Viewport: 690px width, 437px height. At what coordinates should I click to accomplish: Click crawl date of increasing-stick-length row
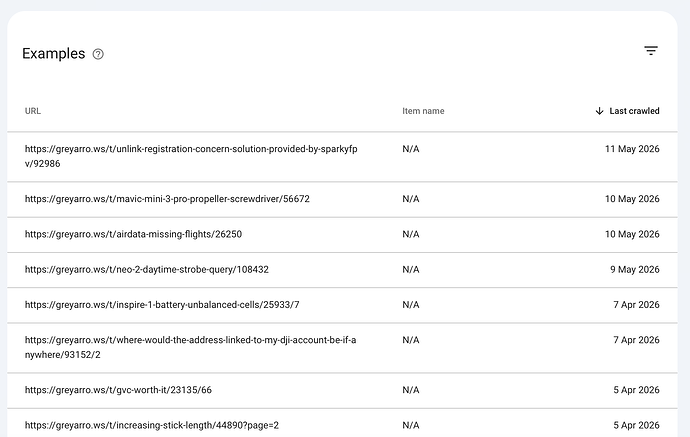(x=636, y=425)
